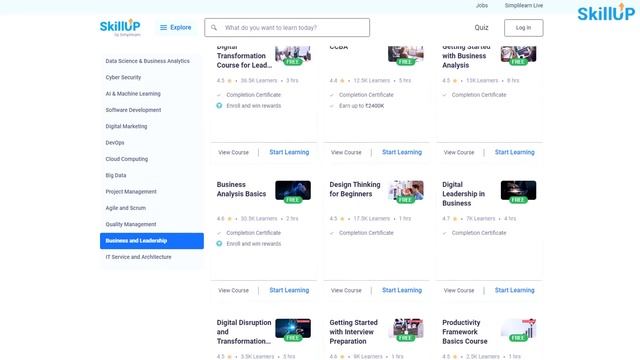Select Project Management category
This screenshot has height=360, width=640.
click(x=131, y=191)
